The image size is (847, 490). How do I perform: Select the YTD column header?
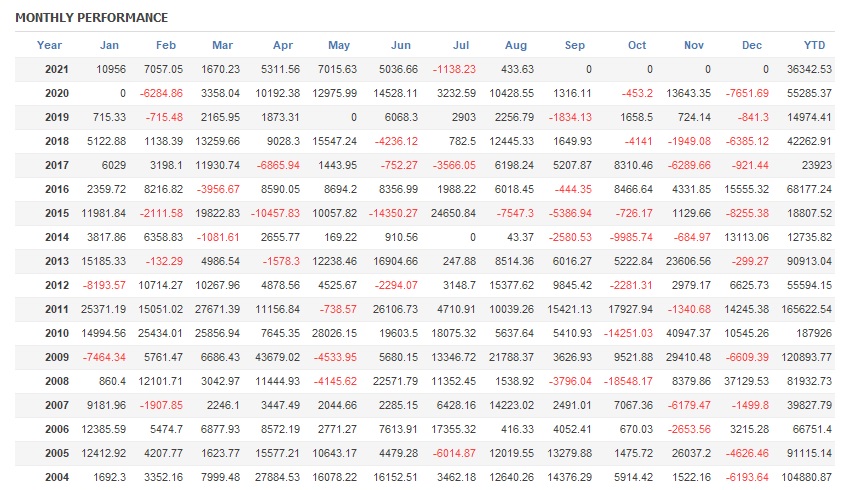[x=814, y=45]
